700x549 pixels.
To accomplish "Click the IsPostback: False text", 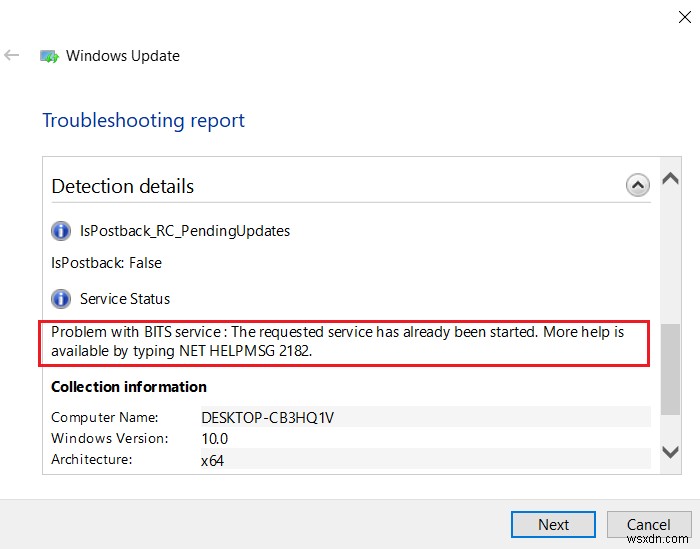I will click(106, 263).
